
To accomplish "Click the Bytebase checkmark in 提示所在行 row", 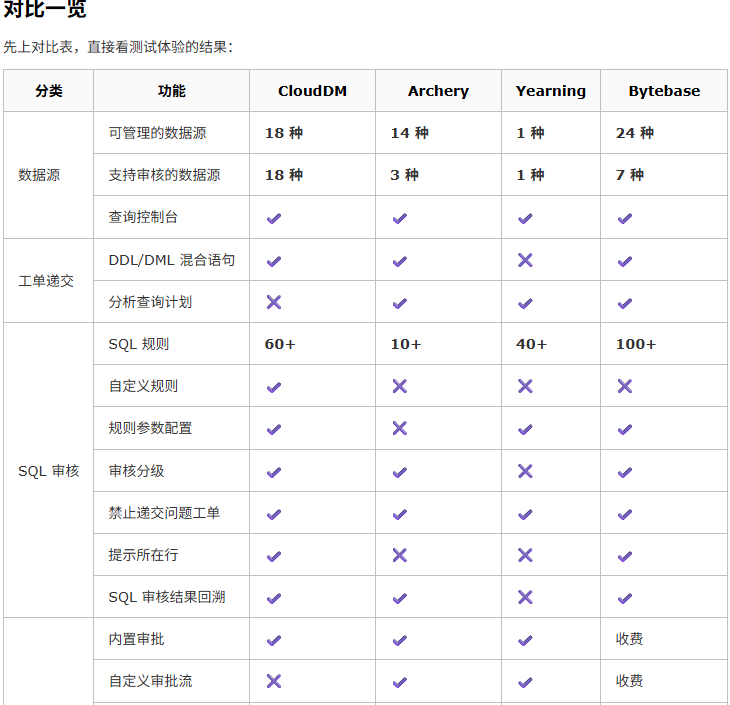I will [625, 556].
